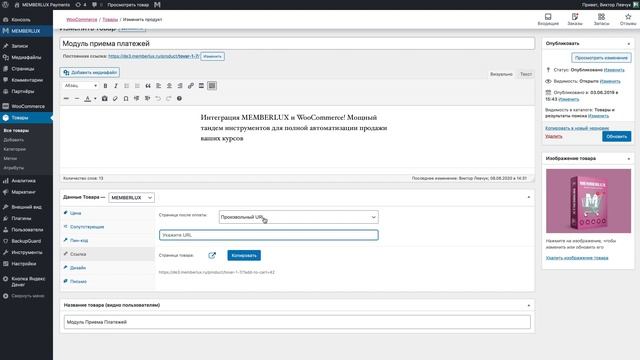The width and height of the screenshot is (640, 360).
Task: Open the WooCommerce Reviews star icon
Action: point(628,19)
